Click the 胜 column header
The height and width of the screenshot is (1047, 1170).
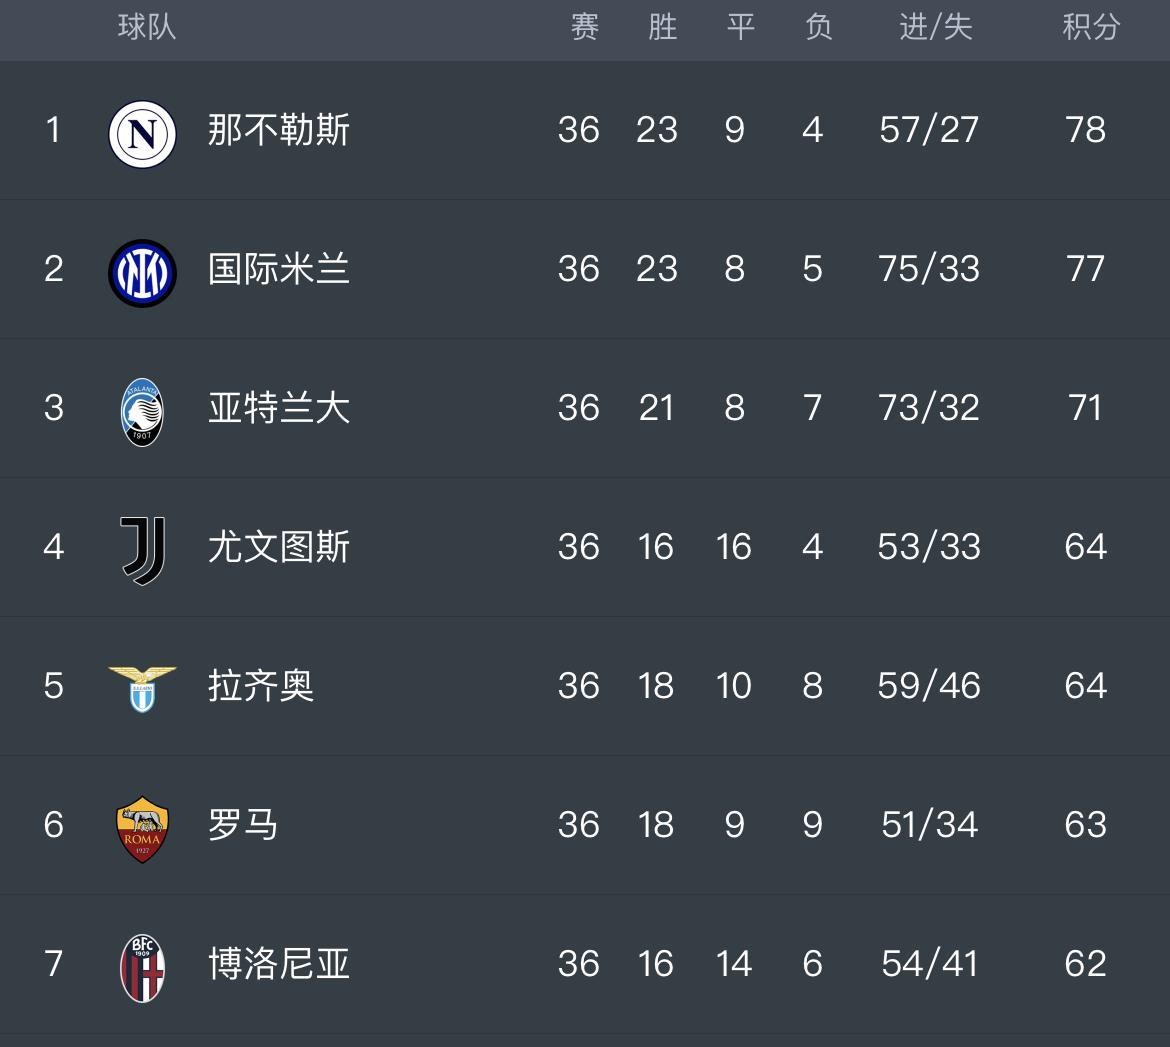point(663,28)
